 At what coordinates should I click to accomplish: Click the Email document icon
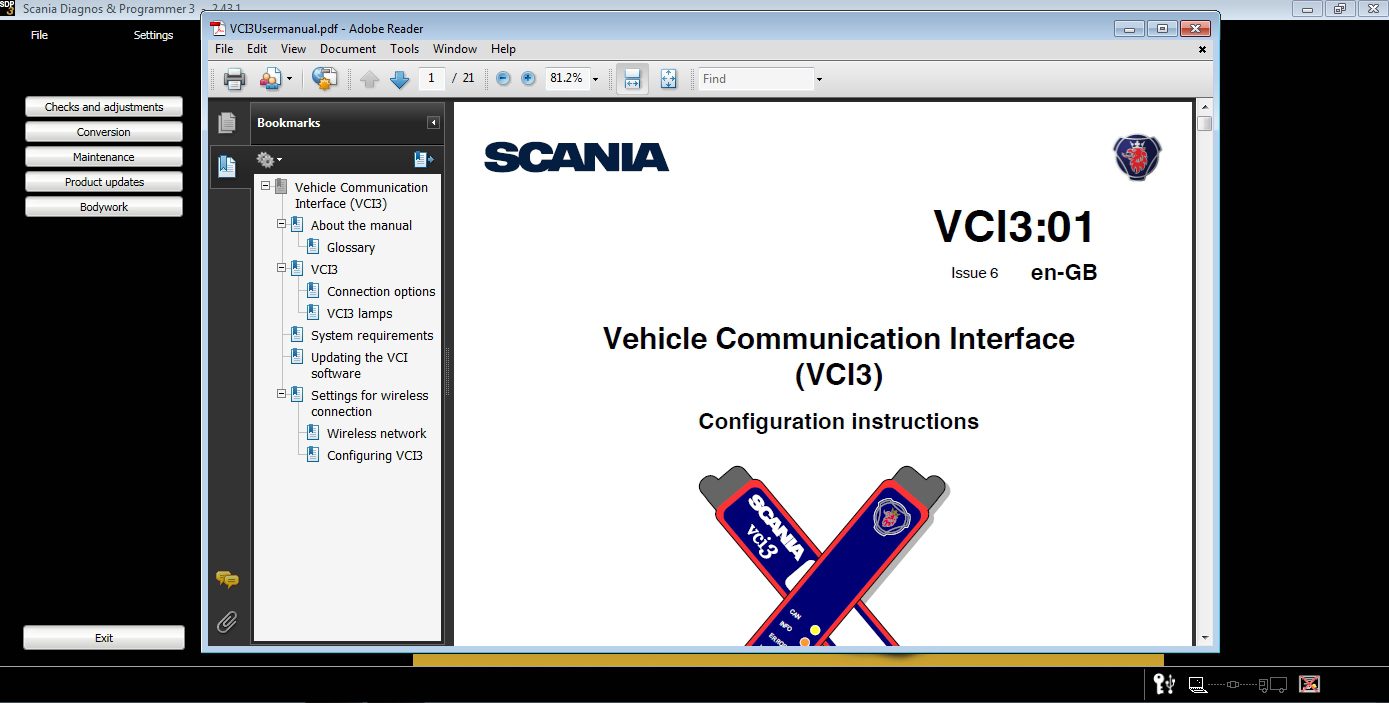(x=268, y=78)
